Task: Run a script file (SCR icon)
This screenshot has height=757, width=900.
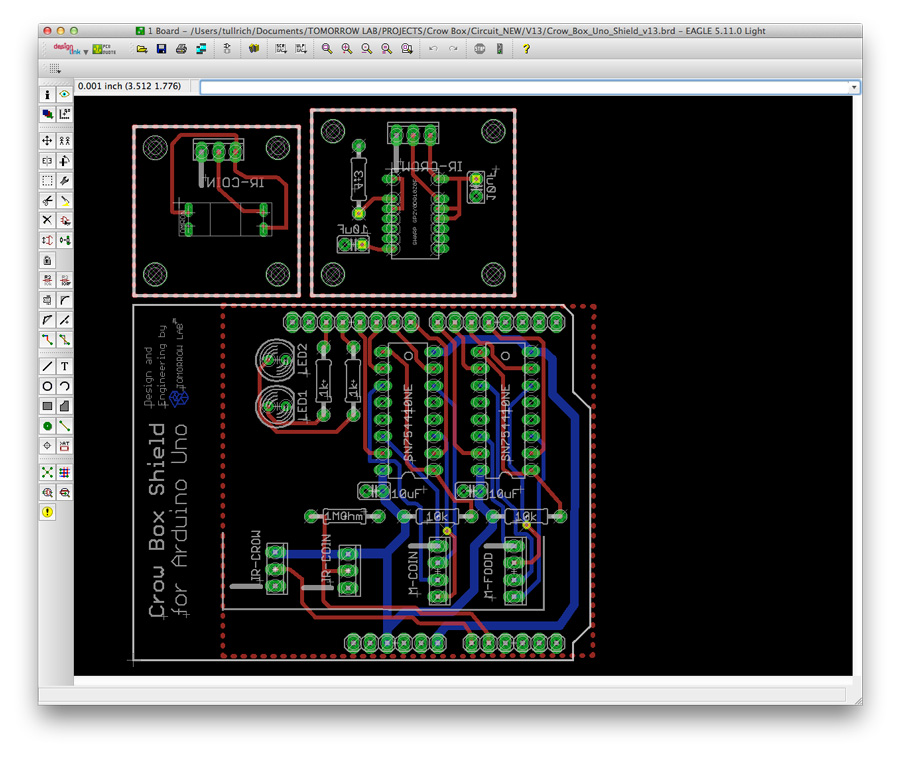Action: click(x=281, y=49)
